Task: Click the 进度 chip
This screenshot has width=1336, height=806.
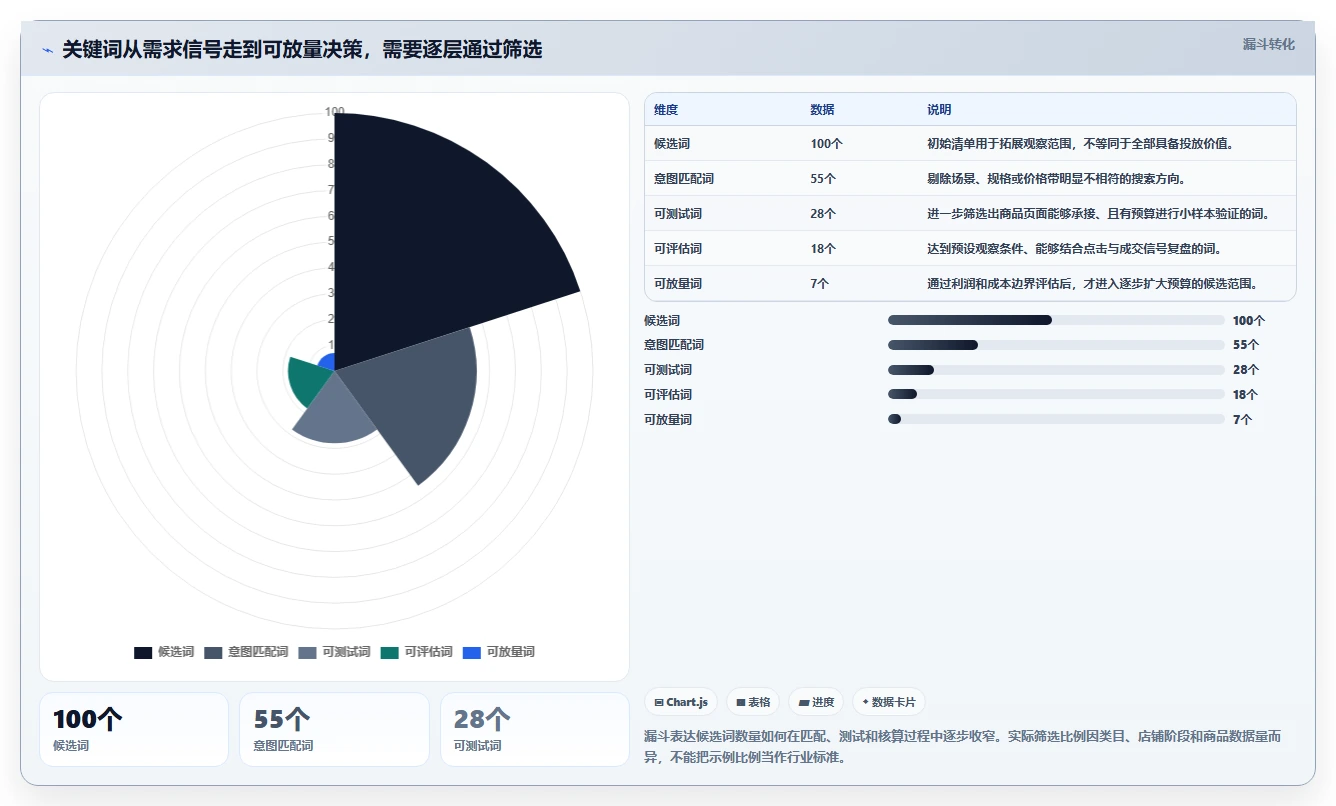Action: (816, 702)
